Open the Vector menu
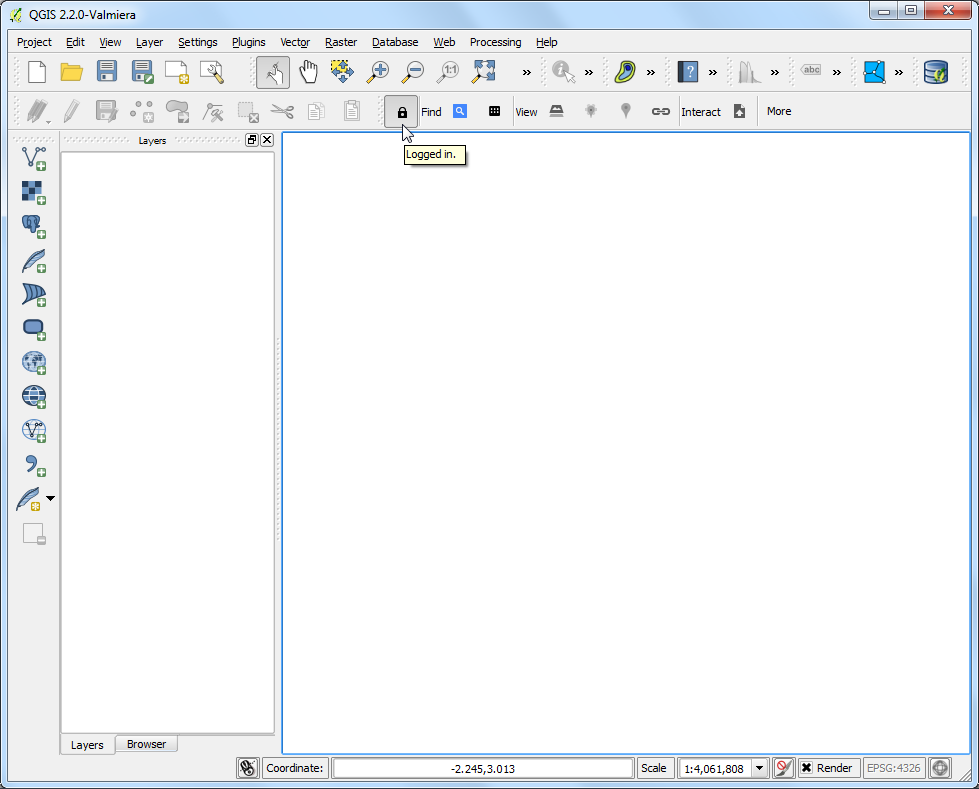This screenshot has height=789, width=979. [295, 42]
